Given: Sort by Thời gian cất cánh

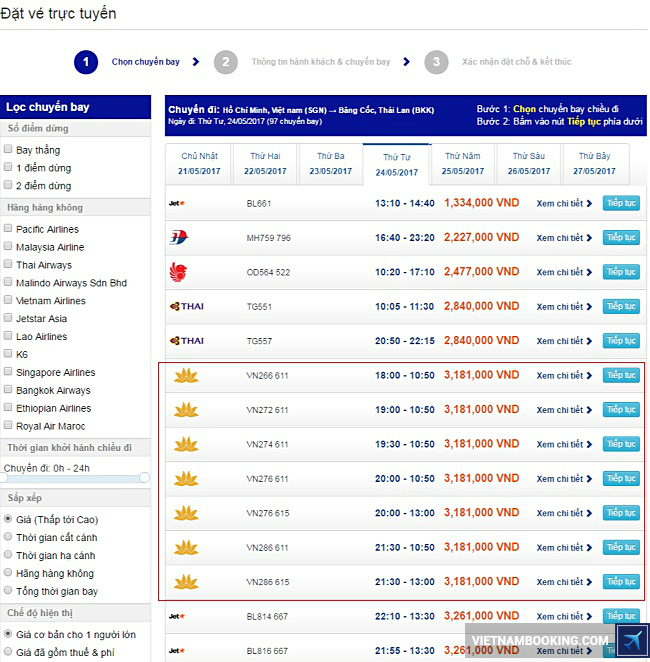Looking at the screenshot, I should [8, 537].
